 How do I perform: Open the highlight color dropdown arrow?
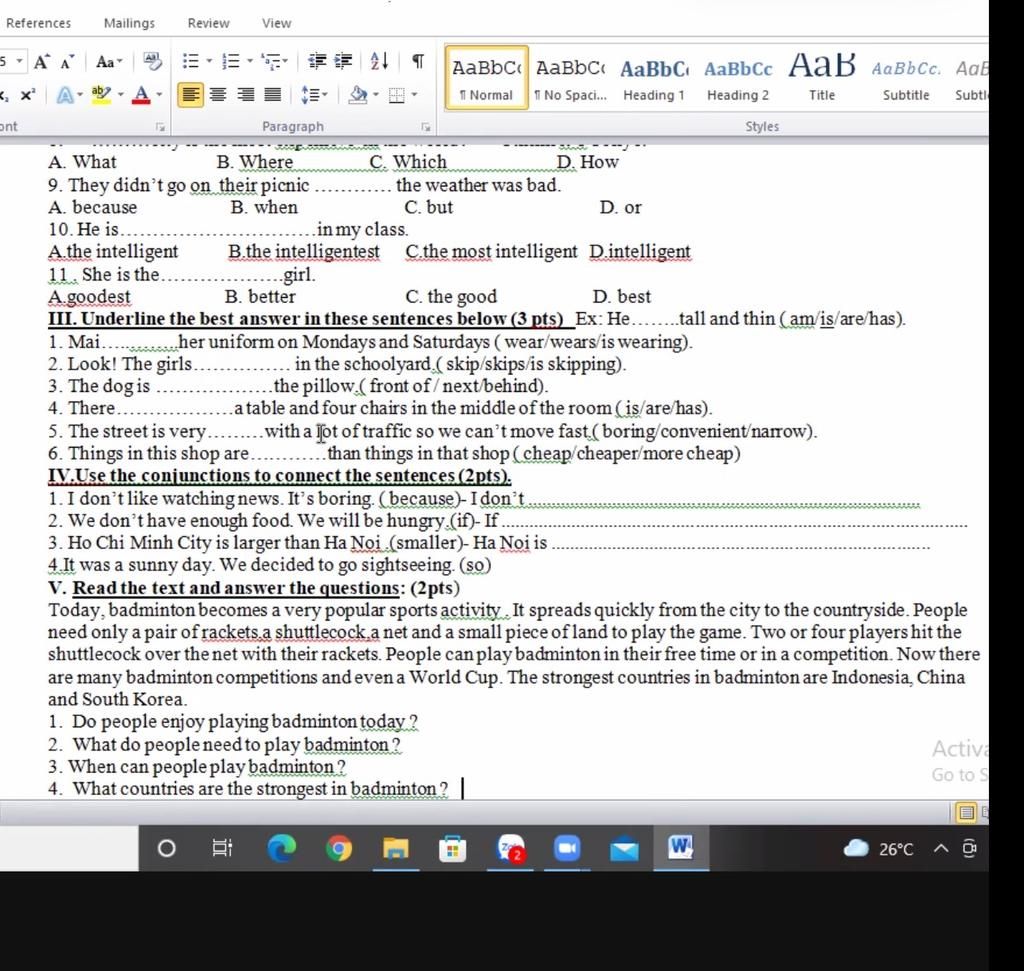pos(121,95)
